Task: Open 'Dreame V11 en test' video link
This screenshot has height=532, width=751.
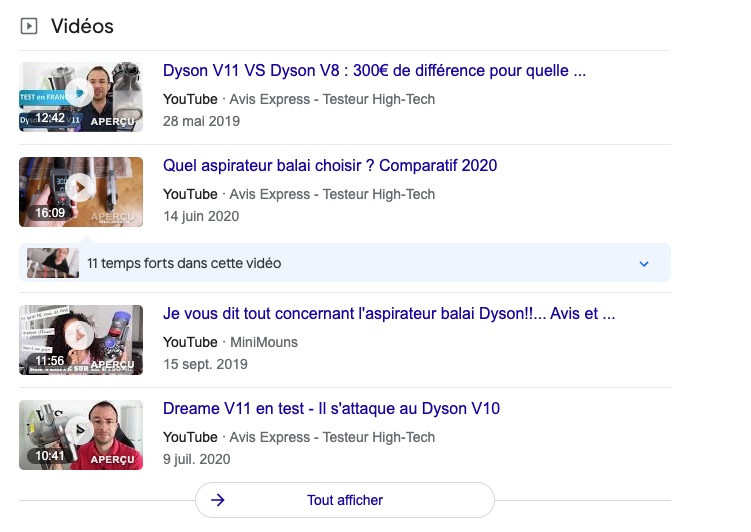Action: click(331, 408)
